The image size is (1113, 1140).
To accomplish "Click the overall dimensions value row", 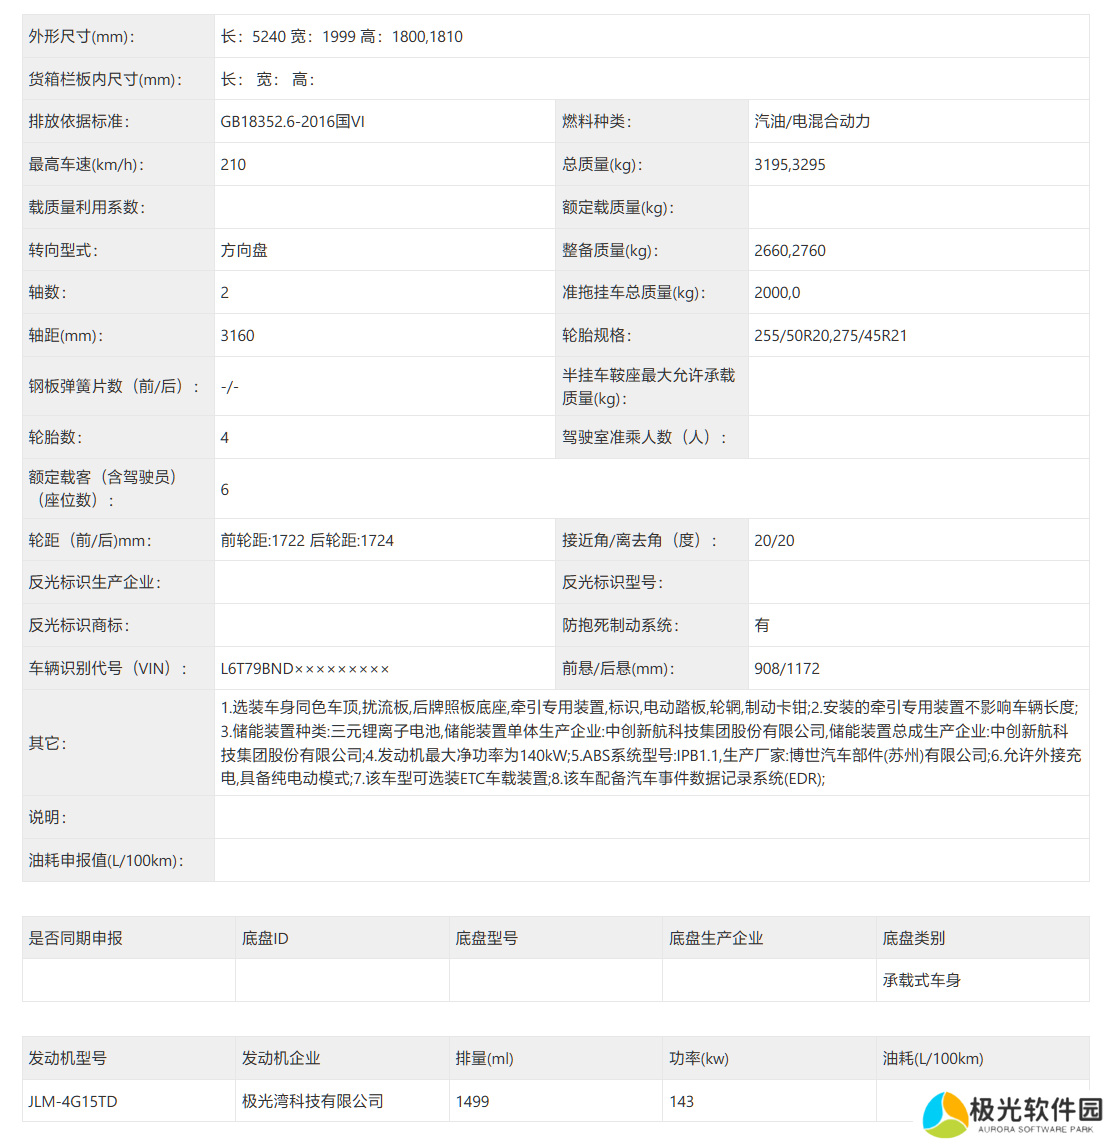I will [x=341, y=36].
